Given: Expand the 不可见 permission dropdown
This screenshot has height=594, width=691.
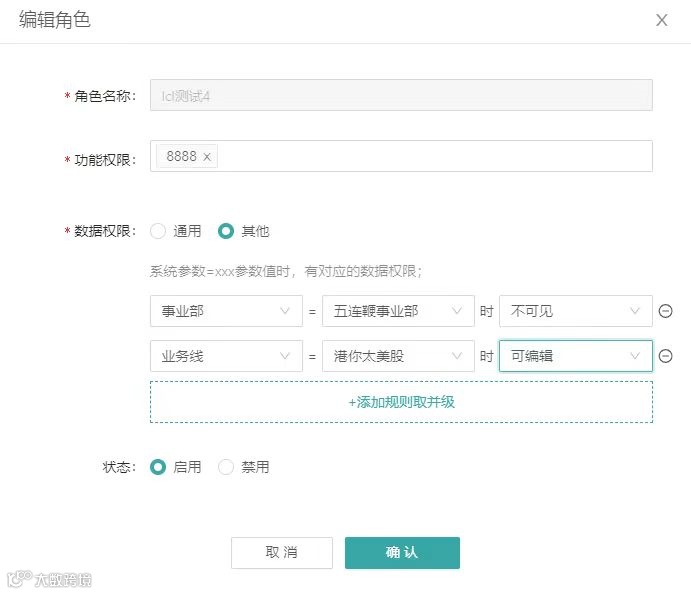Looking at the screenshot, I should point(575,311).
